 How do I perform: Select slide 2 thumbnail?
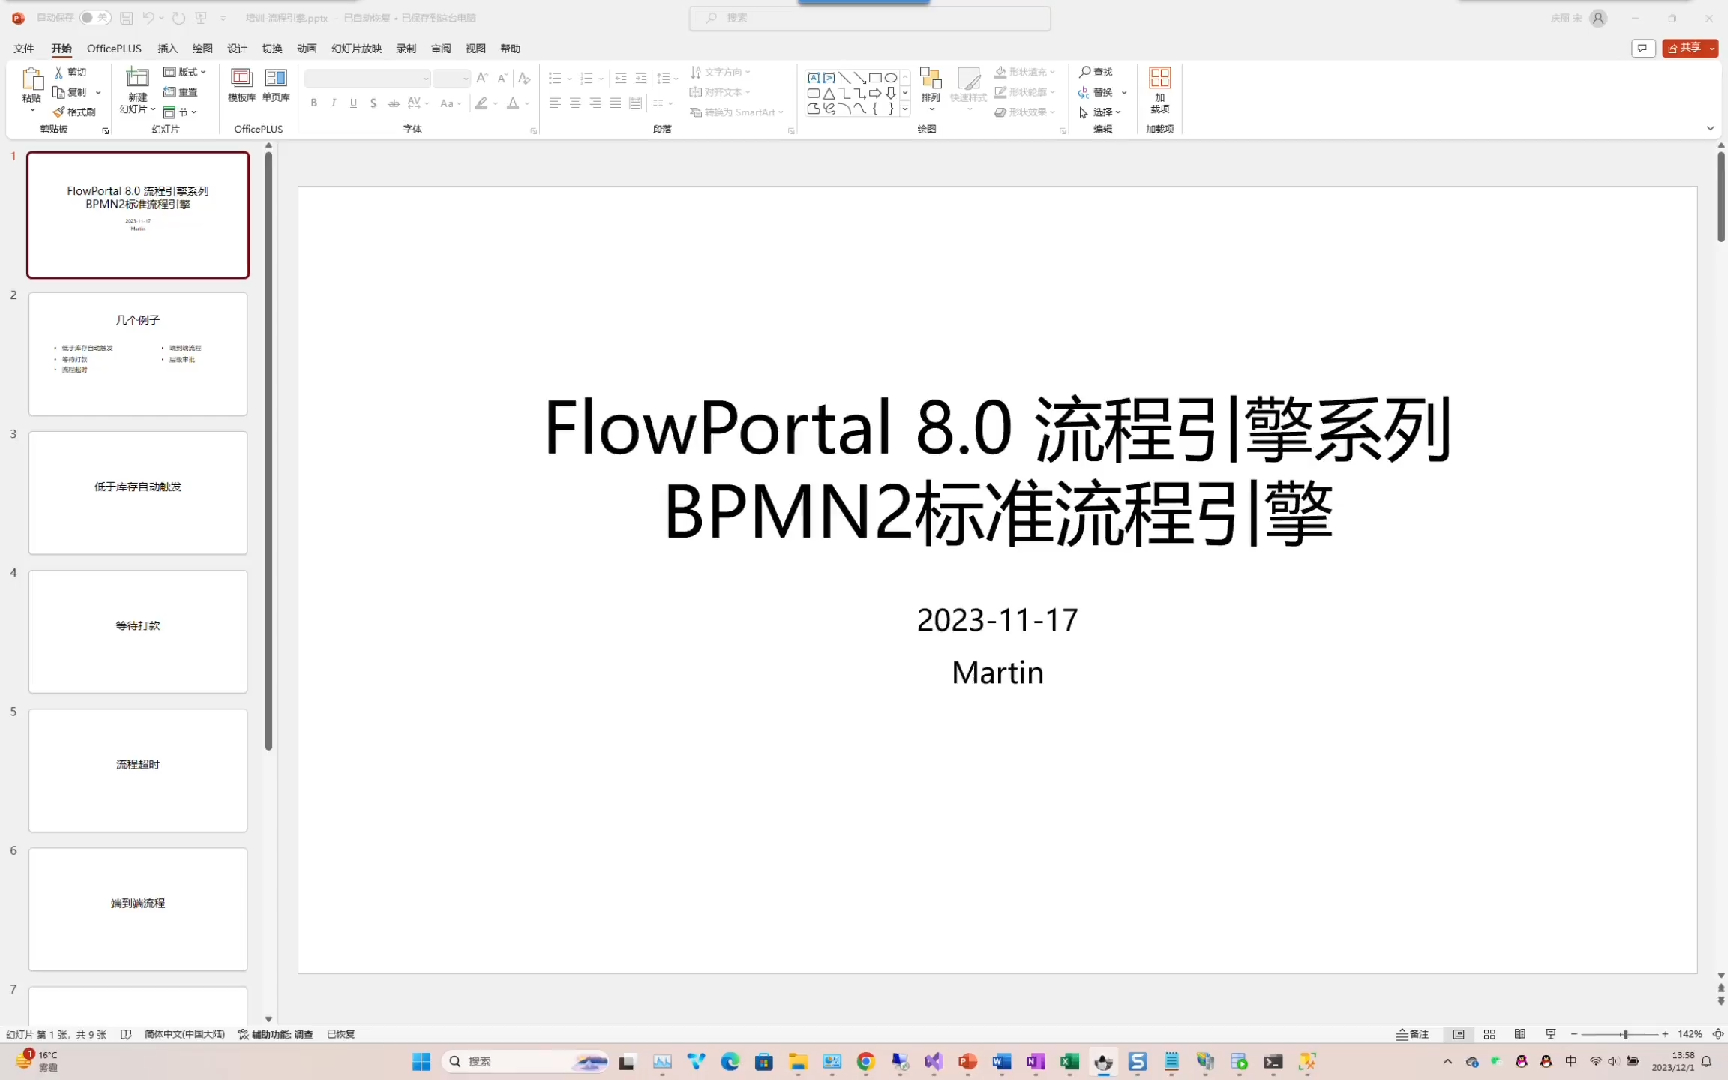pos(138,354)
